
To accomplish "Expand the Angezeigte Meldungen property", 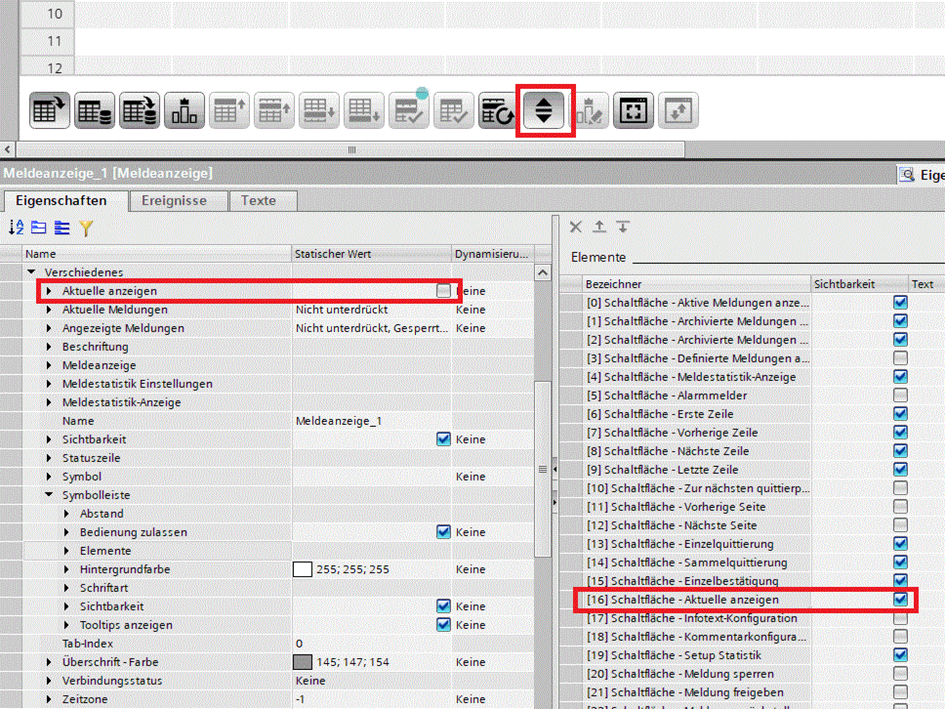I will (49, 328).
